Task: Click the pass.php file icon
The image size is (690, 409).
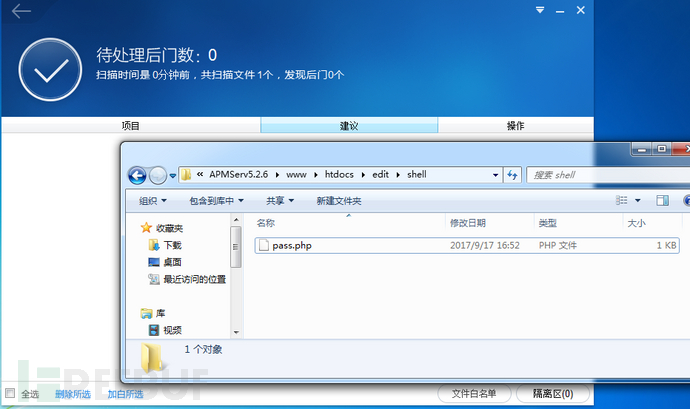Action: coord(264,245)
